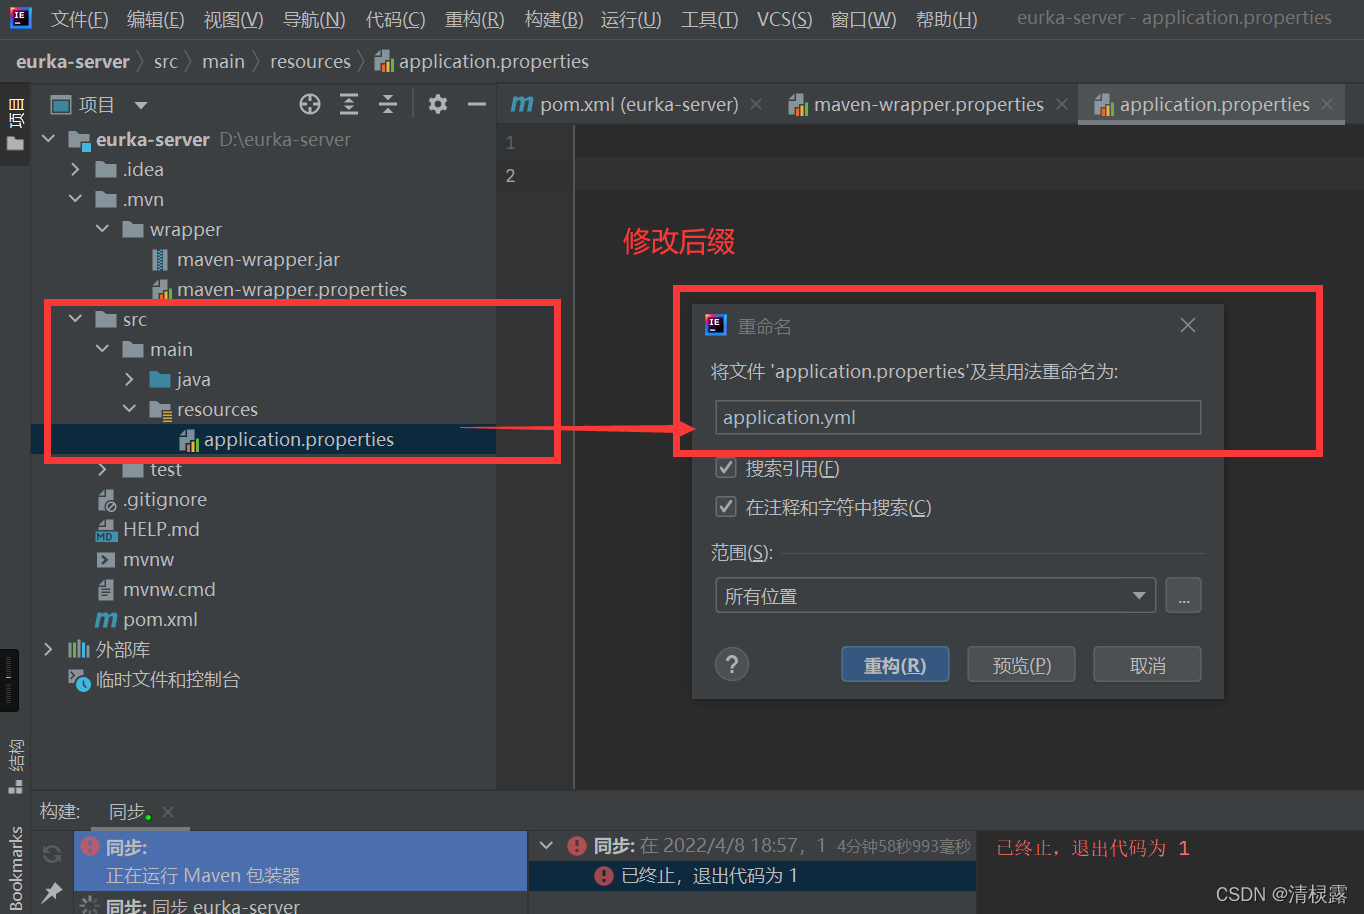
Task: Collapse the src folder
Action: click(x=75, y=319)
